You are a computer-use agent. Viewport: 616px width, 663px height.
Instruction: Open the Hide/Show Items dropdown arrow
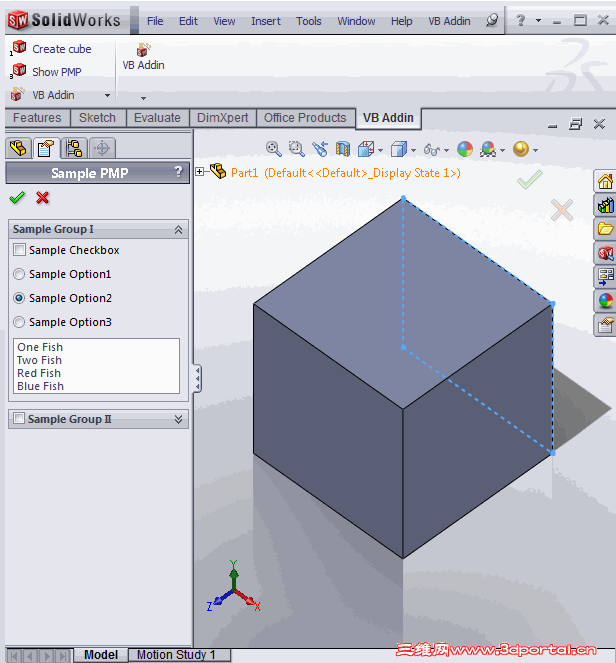pyautogui.click(x=446, y=150)
